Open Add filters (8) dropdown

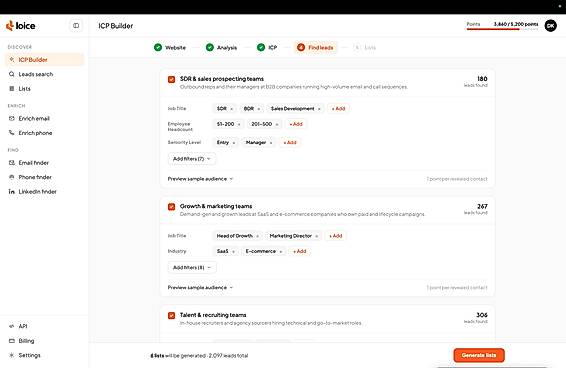tap(192, 267)
